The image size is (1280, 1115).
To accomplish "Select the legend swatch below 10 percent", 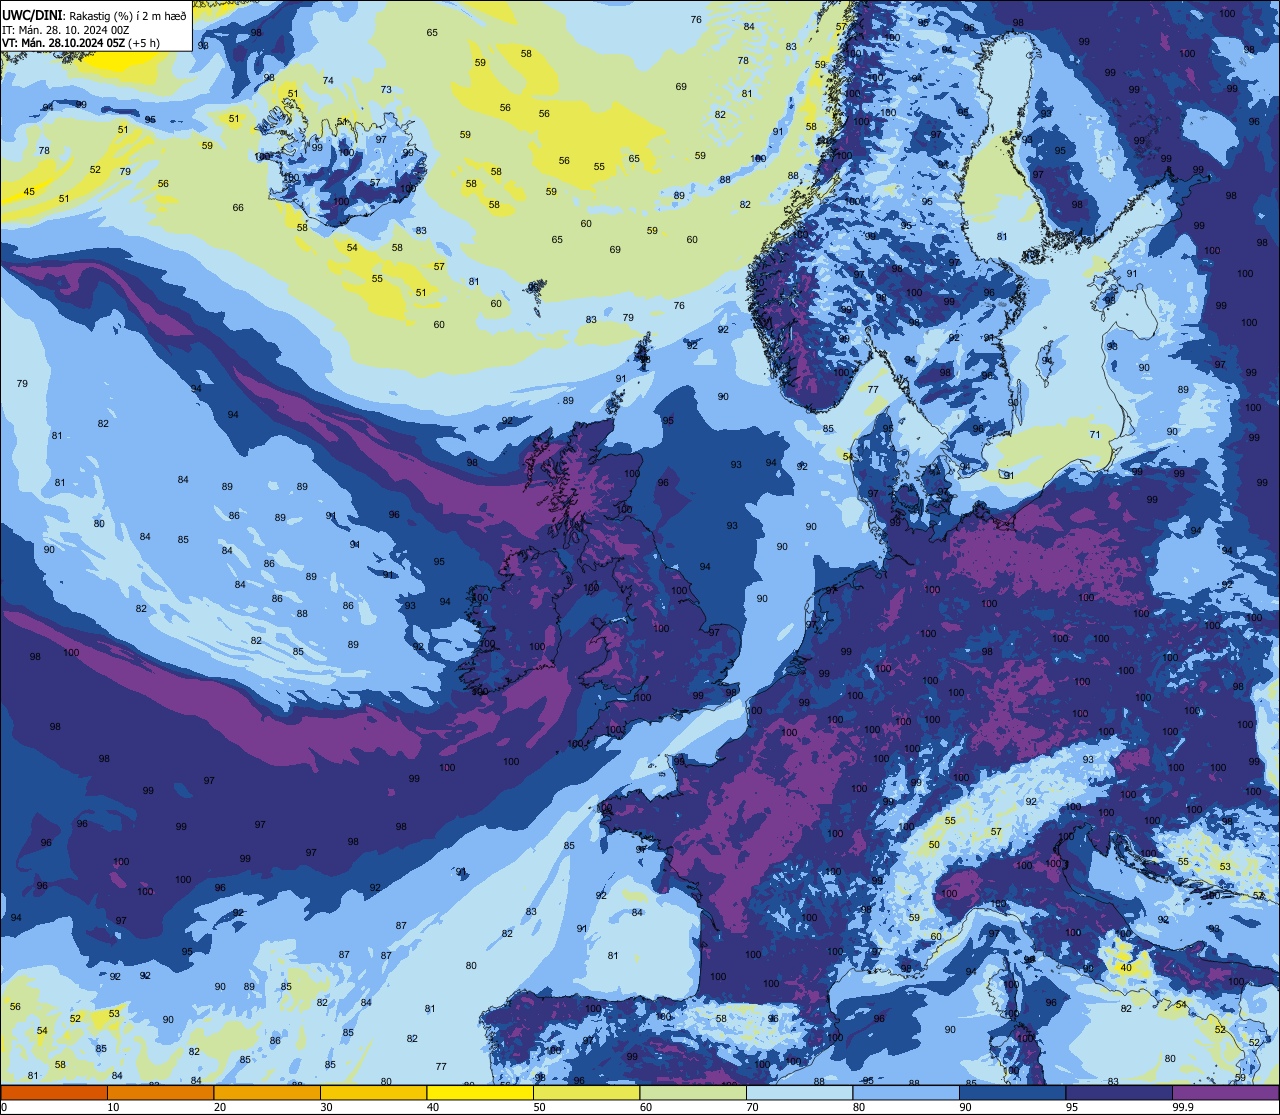I will coord(54,1092).
